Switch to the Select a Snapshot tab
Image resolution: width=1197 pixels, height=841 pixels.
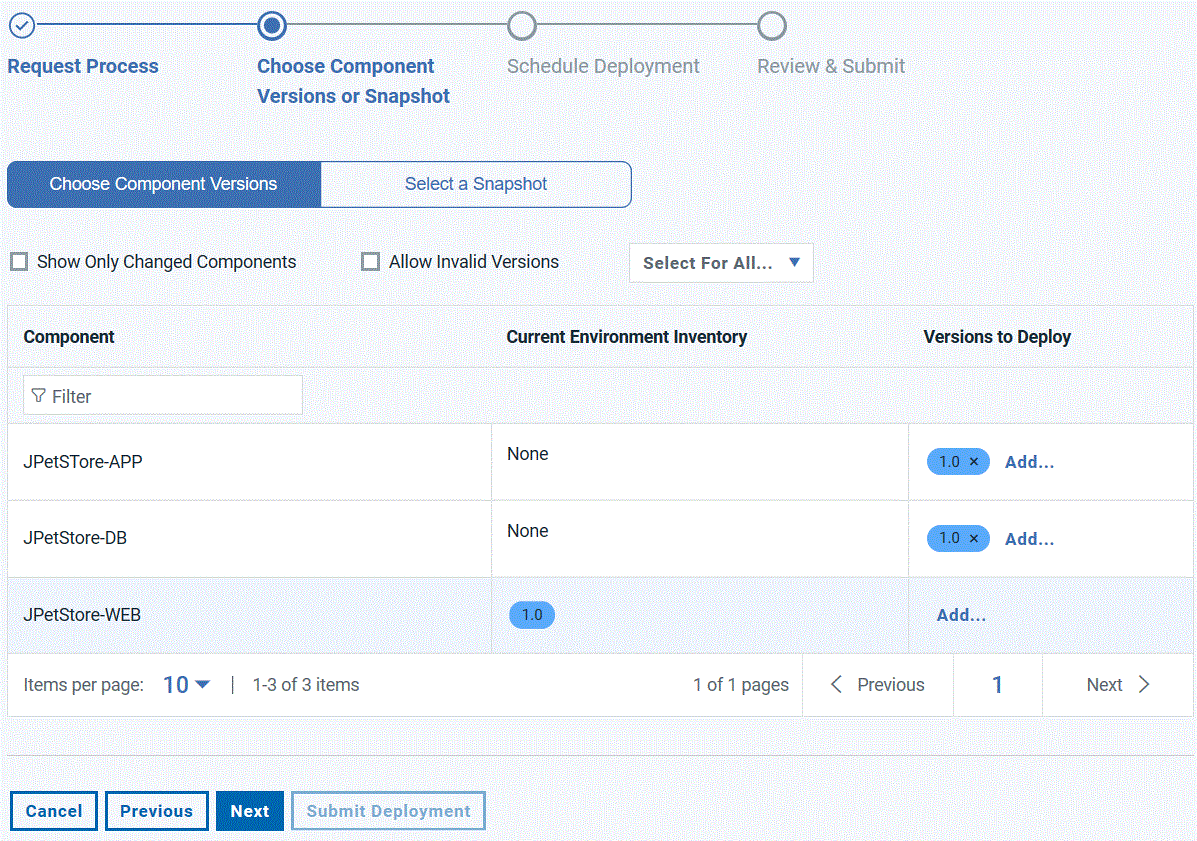476,184
